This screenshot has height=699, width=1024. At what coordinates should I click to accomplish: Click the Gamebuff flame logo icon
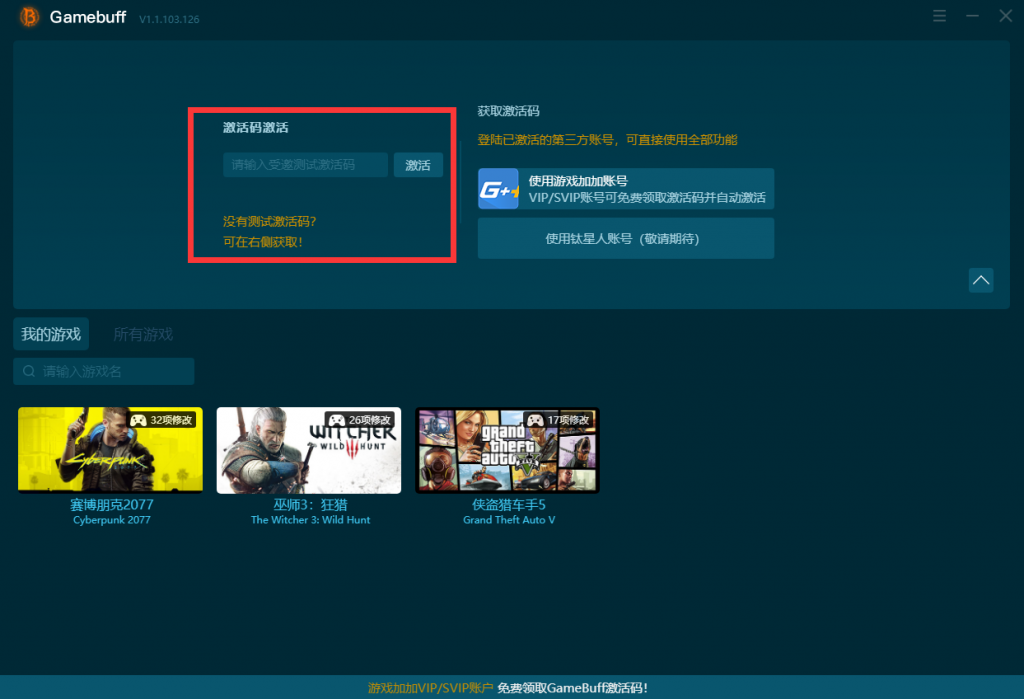pos(29,16)
